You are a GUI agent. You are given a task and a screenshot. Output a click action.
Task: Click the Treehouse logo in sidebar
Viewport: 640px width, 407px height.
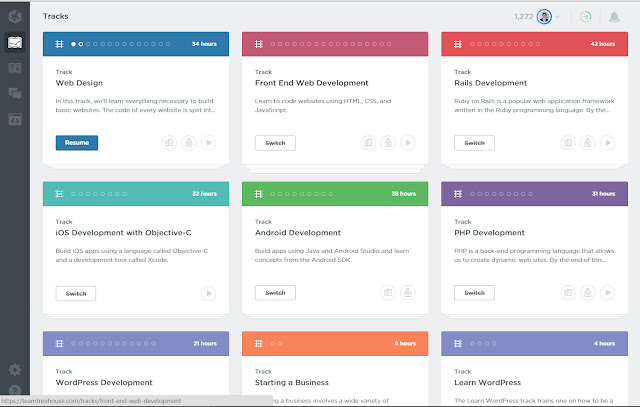point(15,16)
